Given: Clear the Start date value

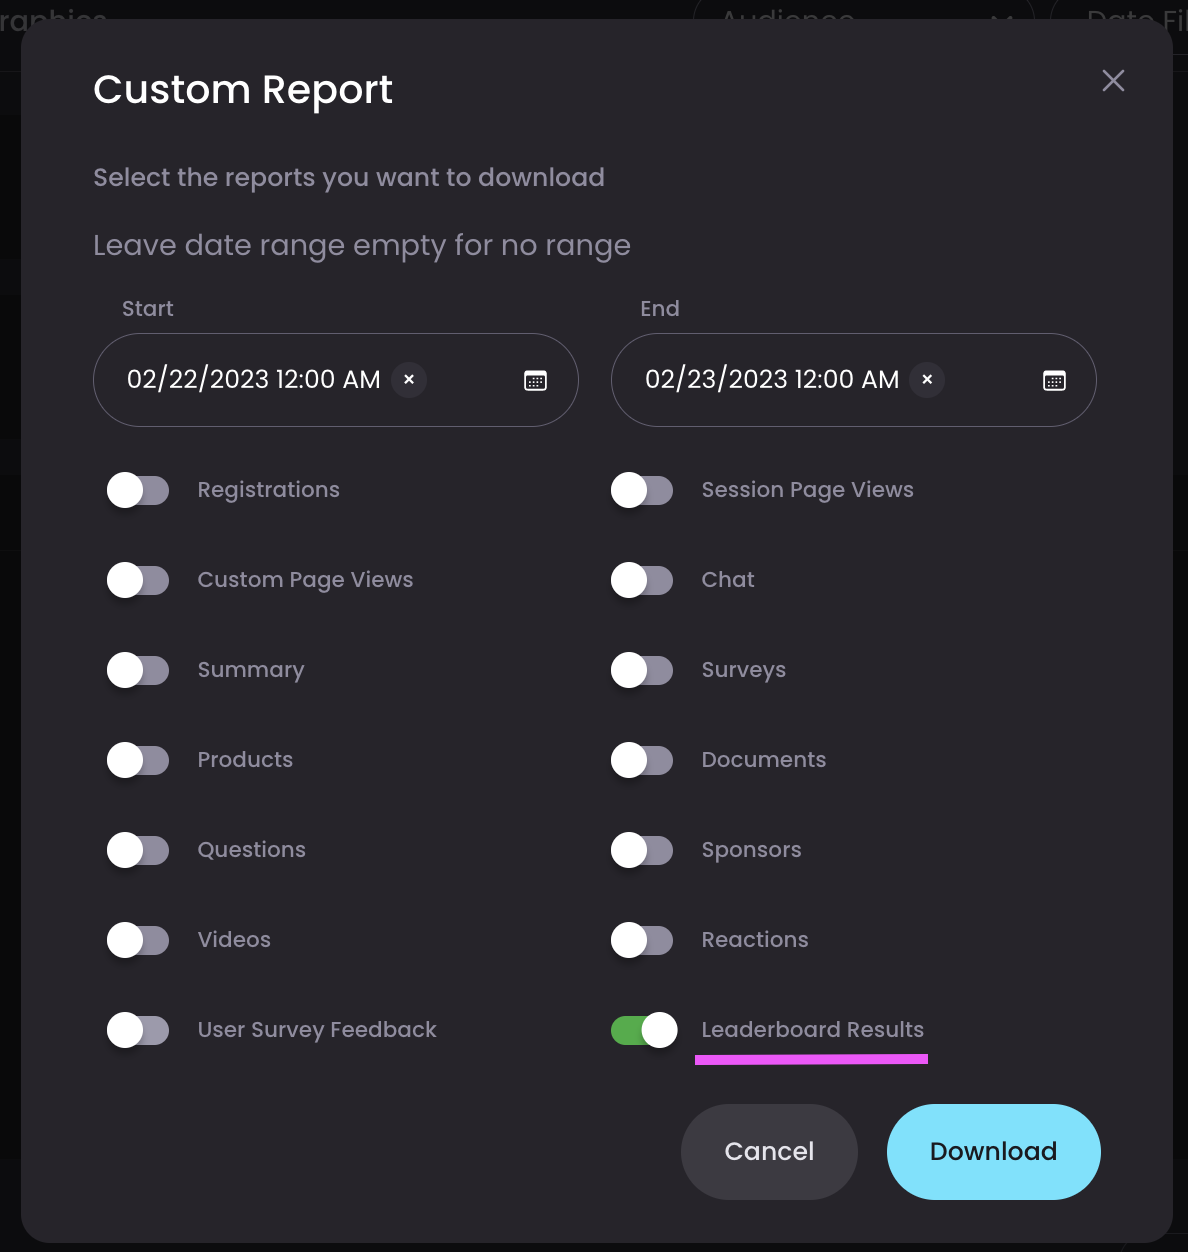Looking at the screenshot, I should coord(409,380).
